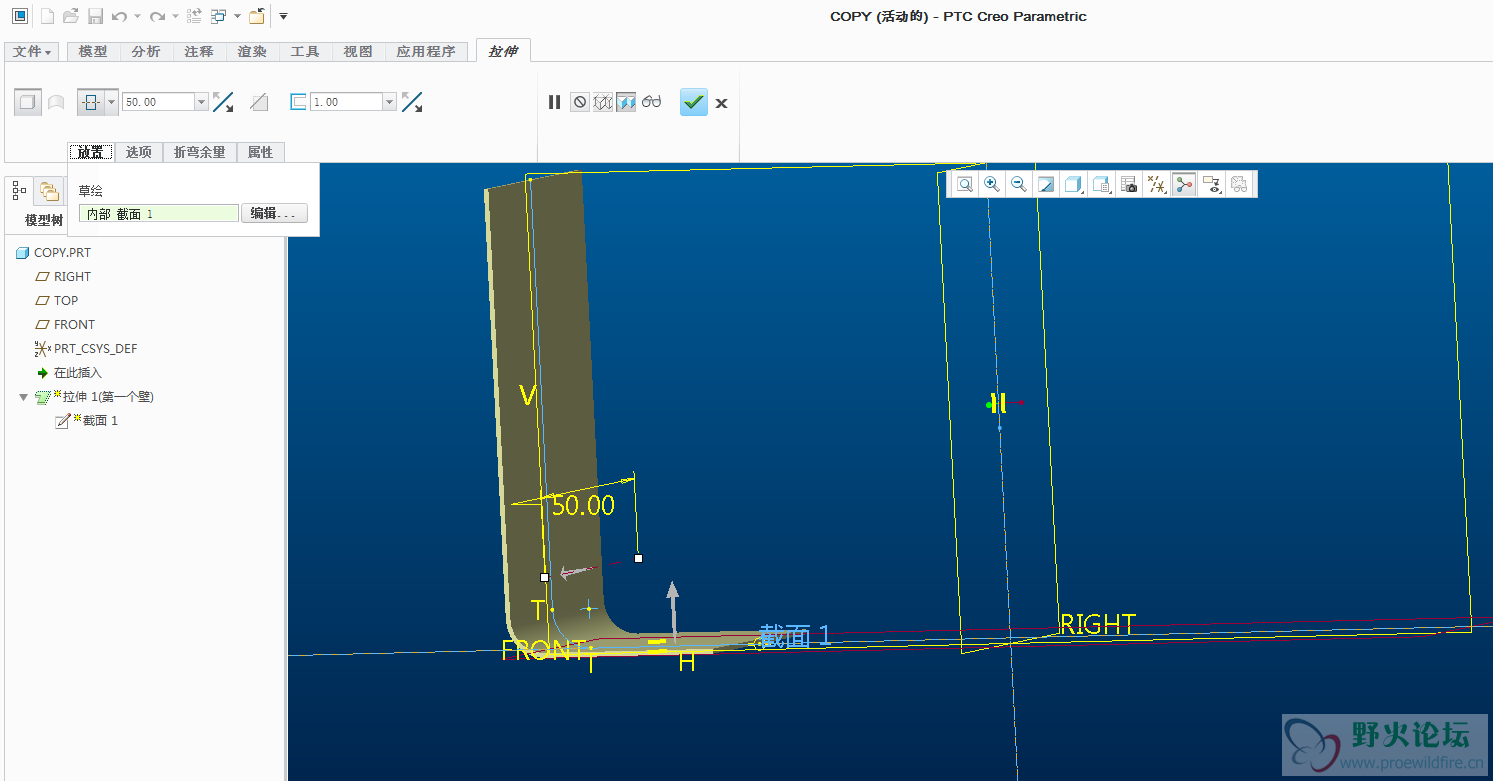Viewport: 1493px width, 781px height.
Task: Open the 选项 options panel tab
Action: point(138,152)
